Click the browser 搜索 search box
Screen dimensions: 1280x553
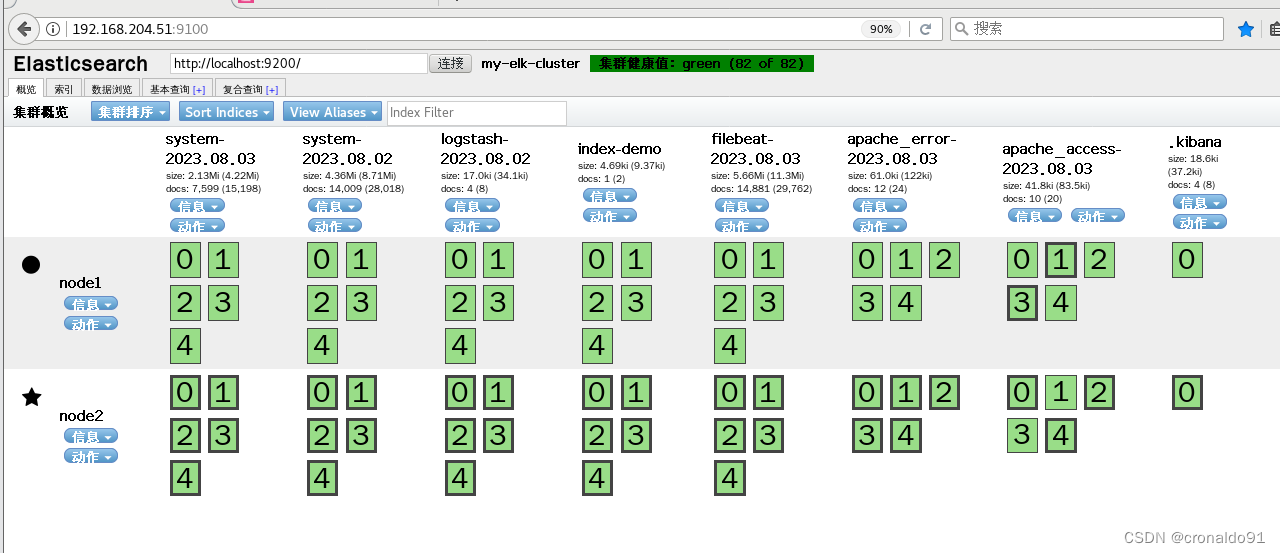1087,29
